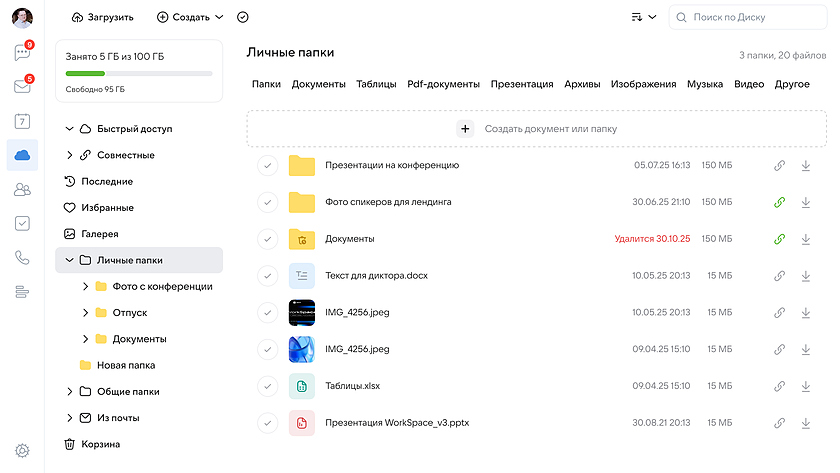Select the Презентации на конференцию folder checkbox
Screen dimensions: 840x473
(267, 166)
